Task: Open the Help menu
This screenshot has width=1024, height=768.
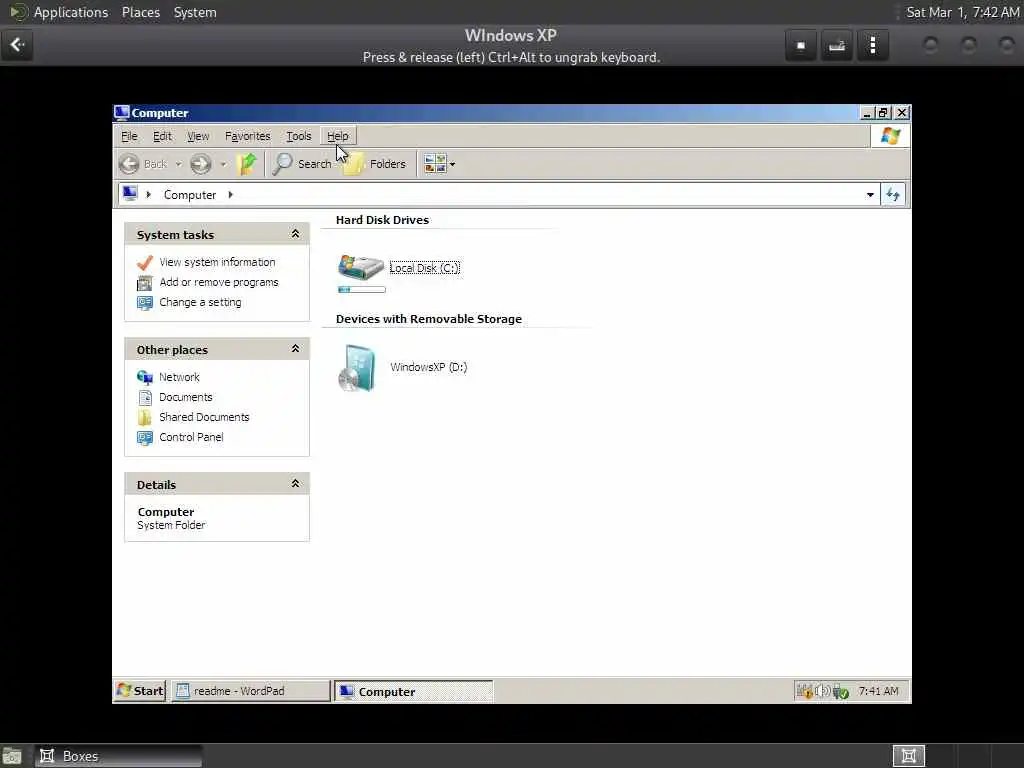Action: (x=338, y=136)
